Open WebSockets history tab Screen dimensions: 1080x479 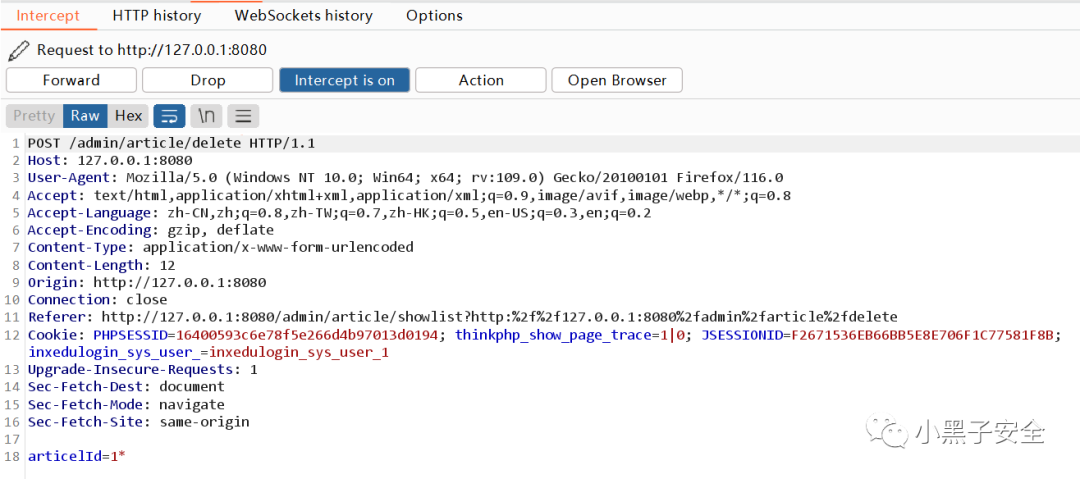[304, 15]
